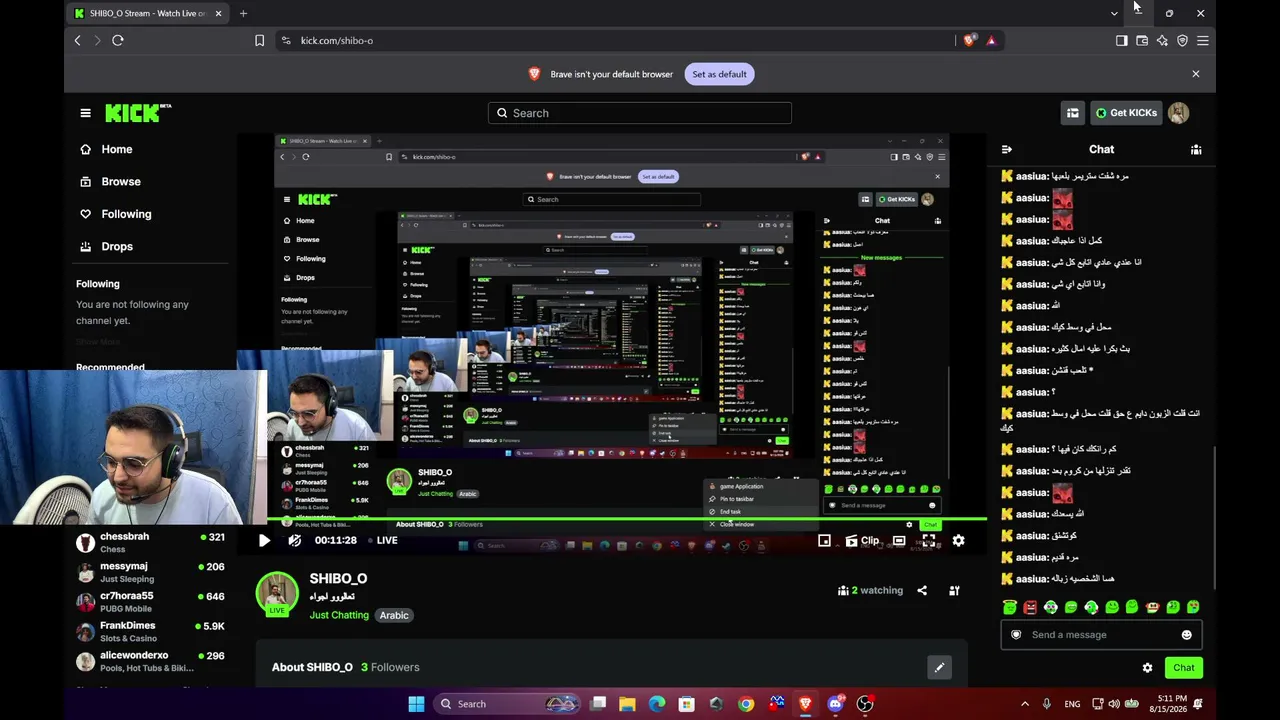Viewport: 1280px width, 720px height.
Task: Click the SHIBO_O channel avatar
Action: coord(277,592)
